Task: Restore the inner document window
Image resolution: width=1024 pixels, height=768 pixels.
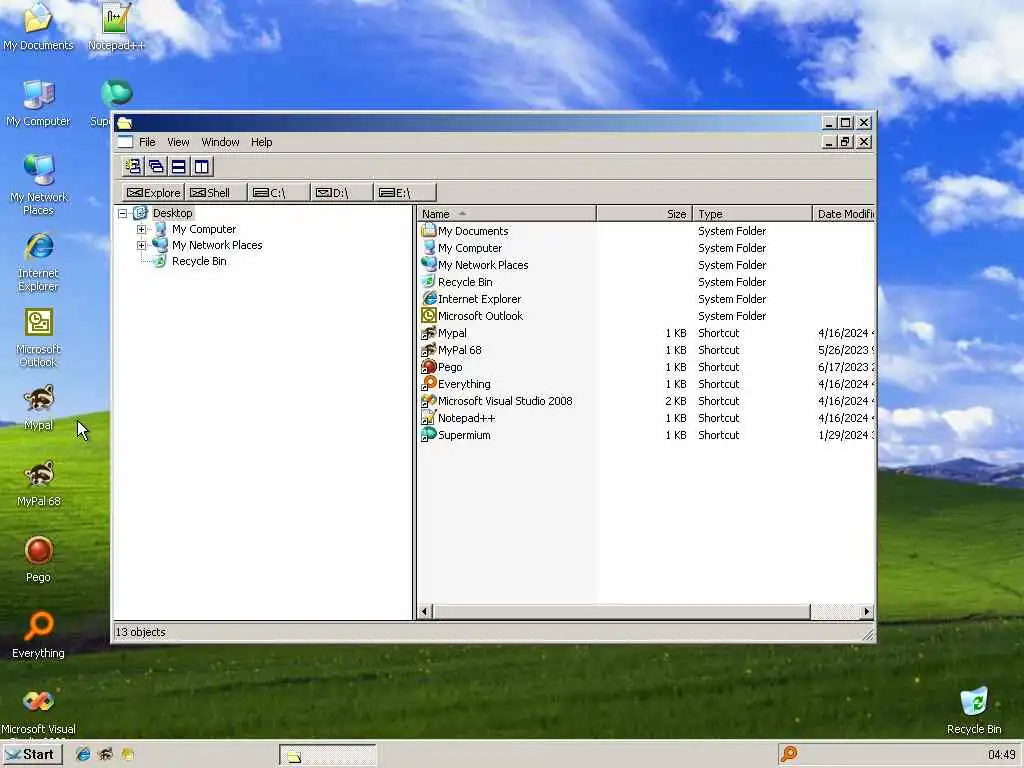Action: point(846,142)
